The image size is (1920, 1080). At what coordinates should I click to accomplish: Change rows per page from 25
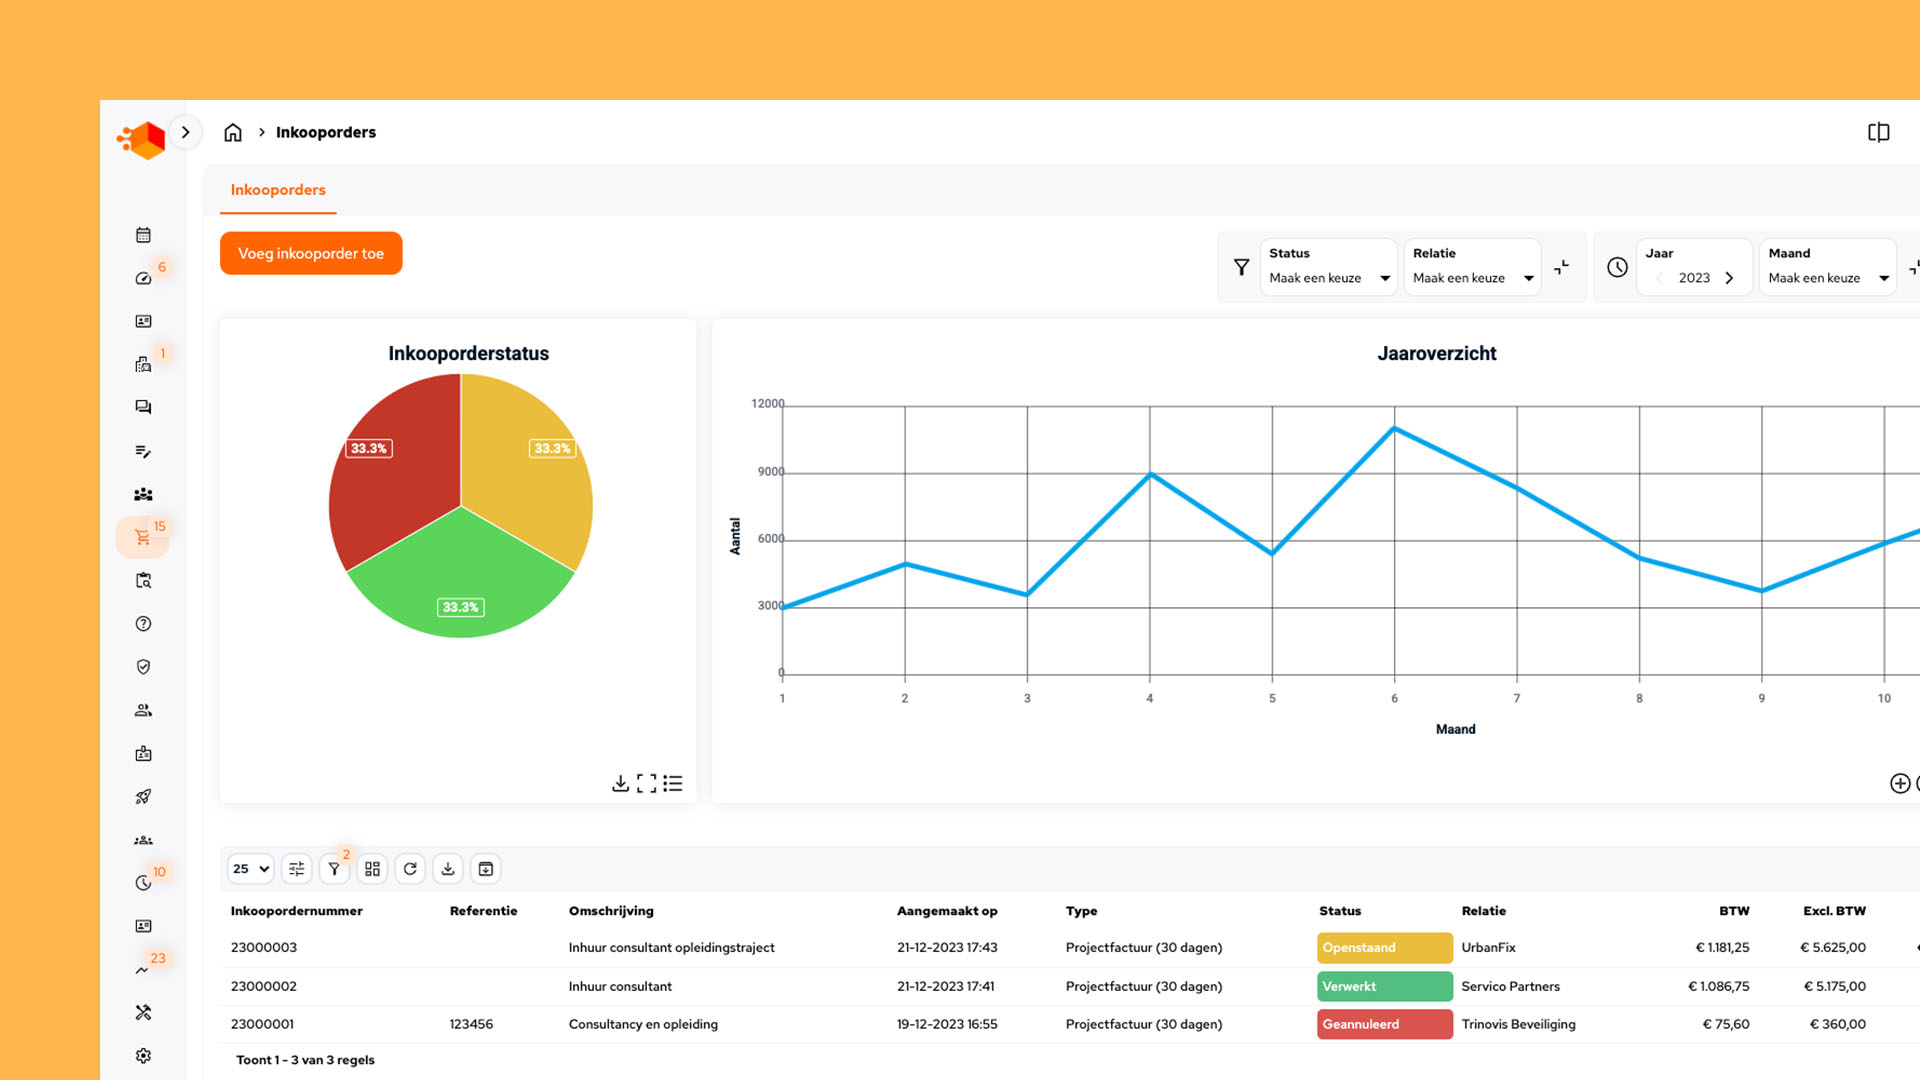coord(251,869)
